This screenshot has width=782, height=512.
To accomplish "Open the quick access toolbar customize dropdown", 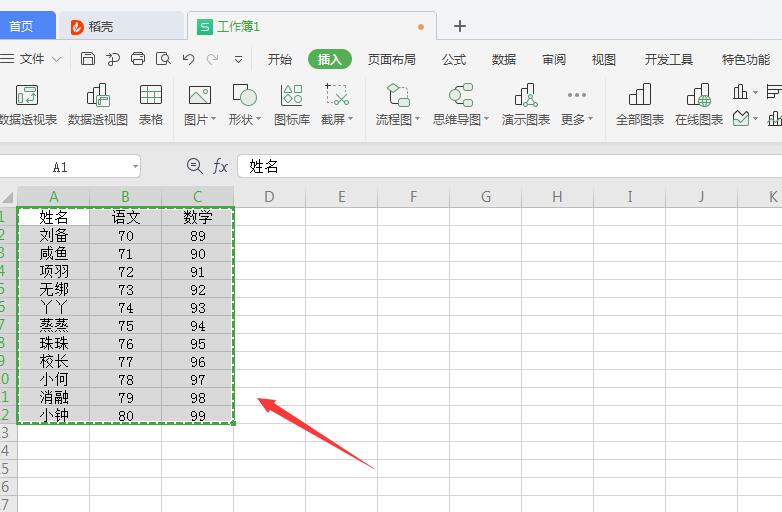I will [238, 59].
